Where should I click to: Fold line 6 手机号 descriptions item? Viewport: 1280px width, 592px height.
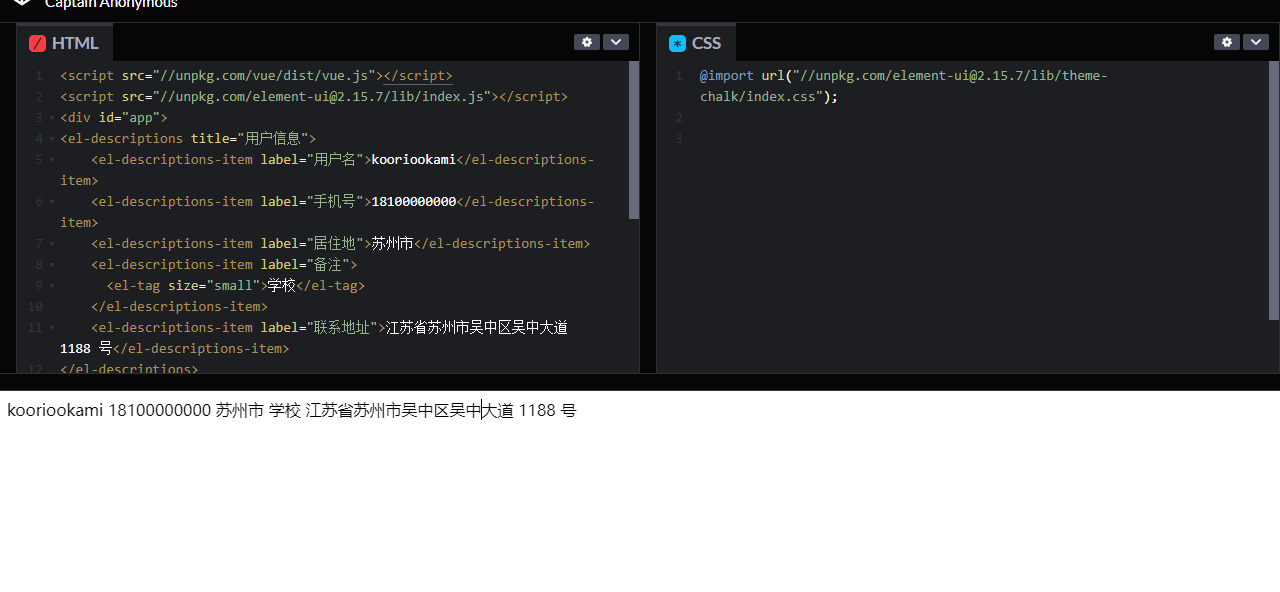(51, 202)
